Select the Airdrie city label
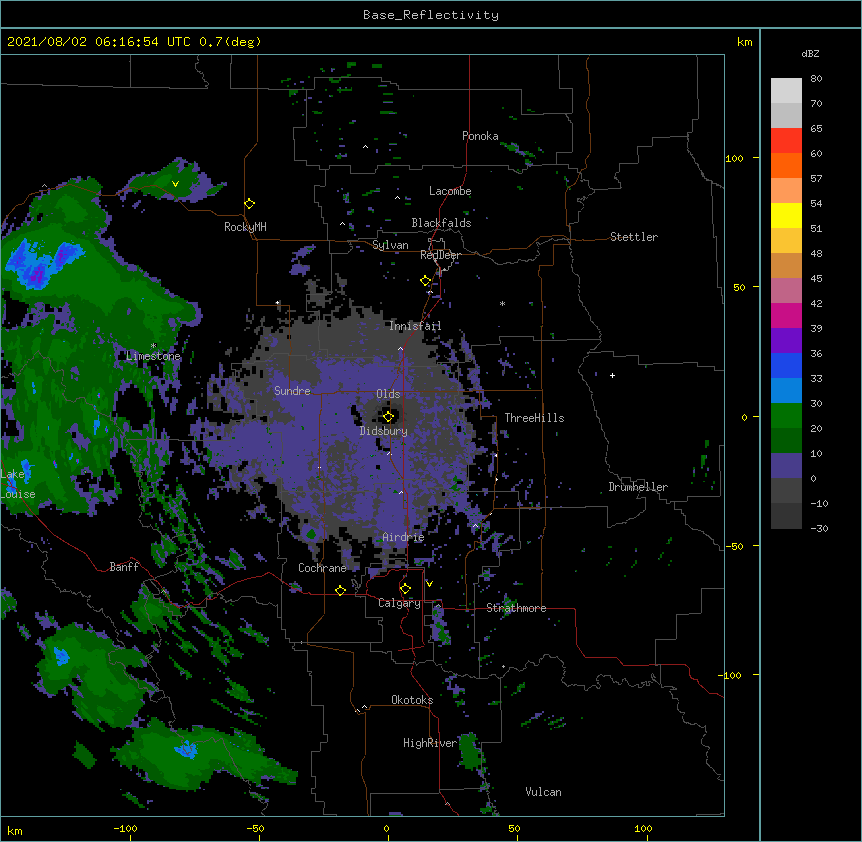Viewport: 862px width, 842px height. point(404,537)
